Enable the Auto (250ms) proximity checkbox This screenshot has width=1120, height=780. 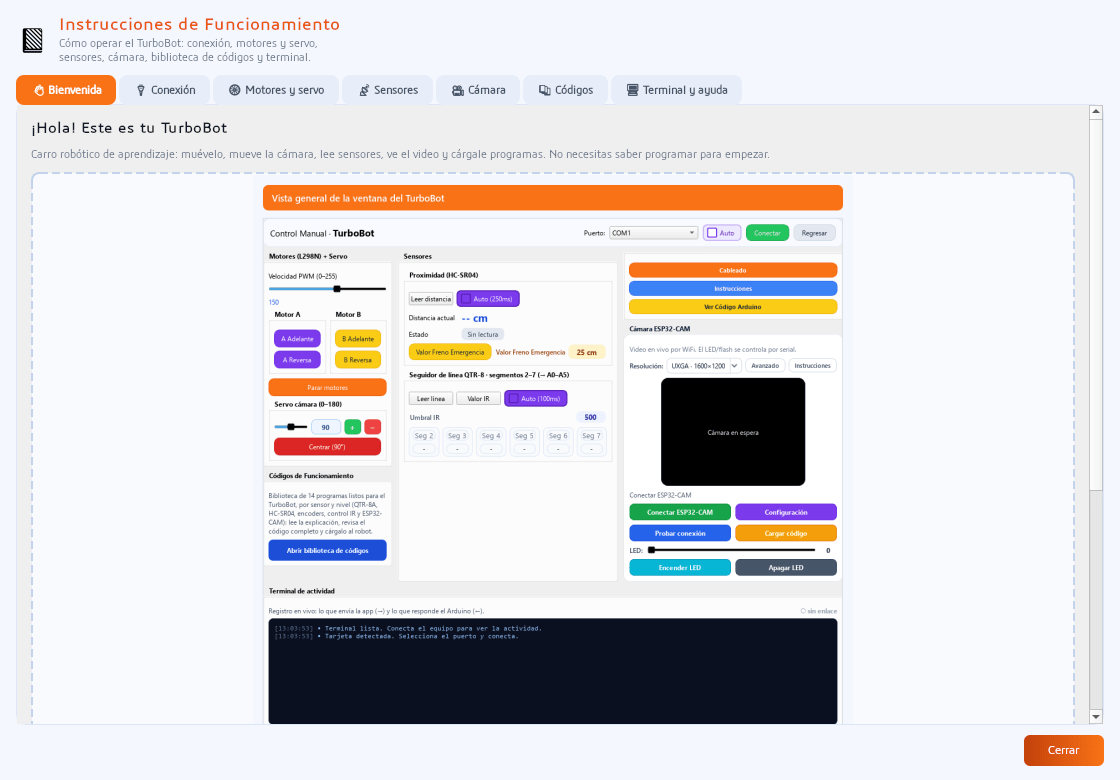coord(466,299)
